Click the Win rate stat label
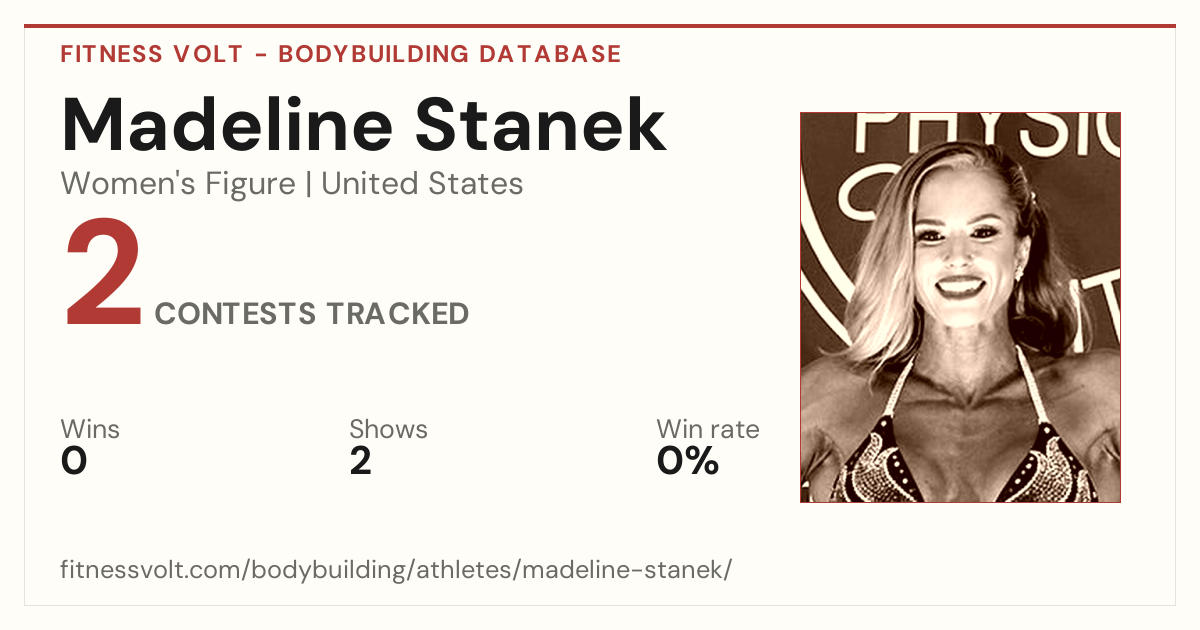Image resolution: width=1200 pixels, height=630 pixels. [x=708, y=429]
